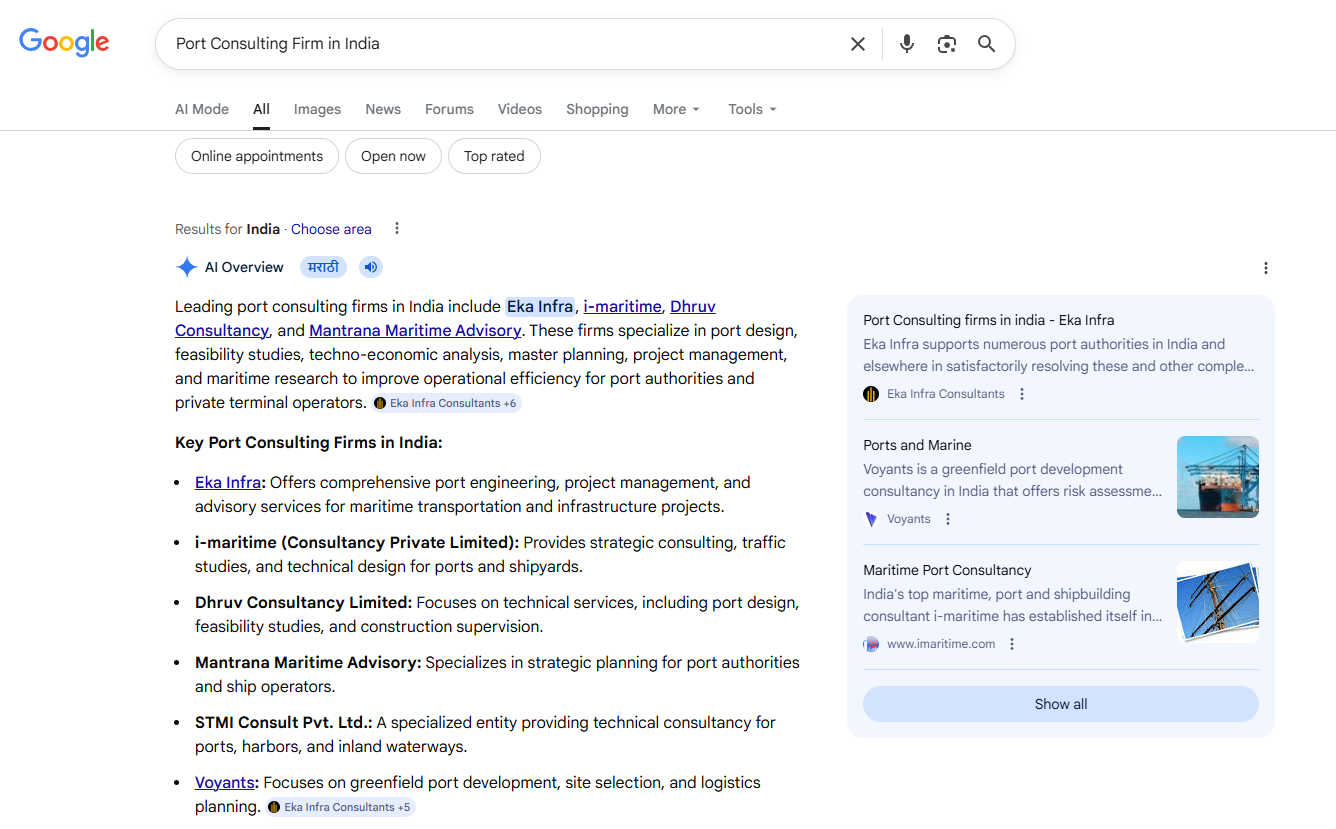Listen to the AI Overview audio
This screenshot has width=1336, height=829.
[371, 267]
